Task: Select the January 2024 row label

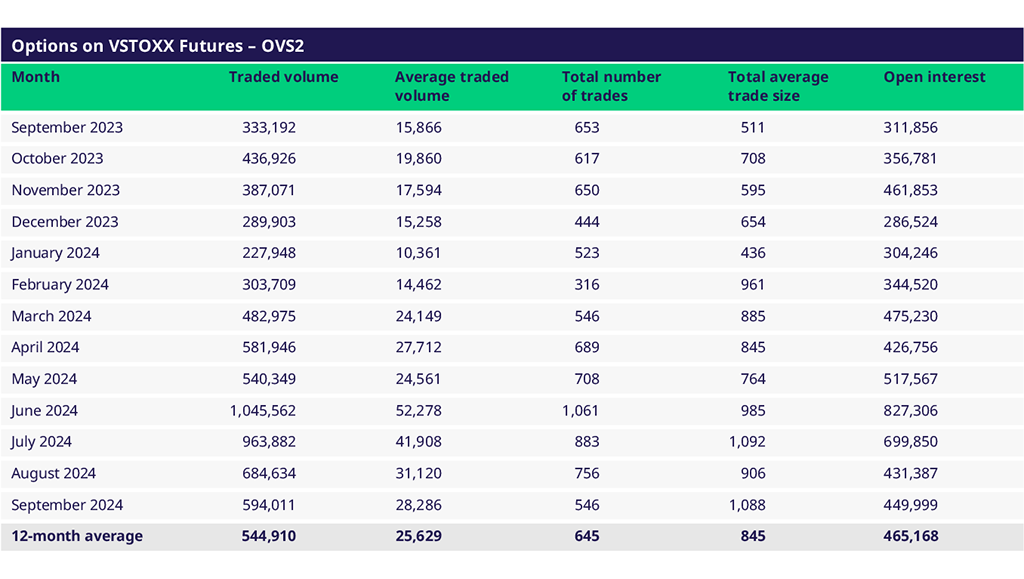Action: 56,253
